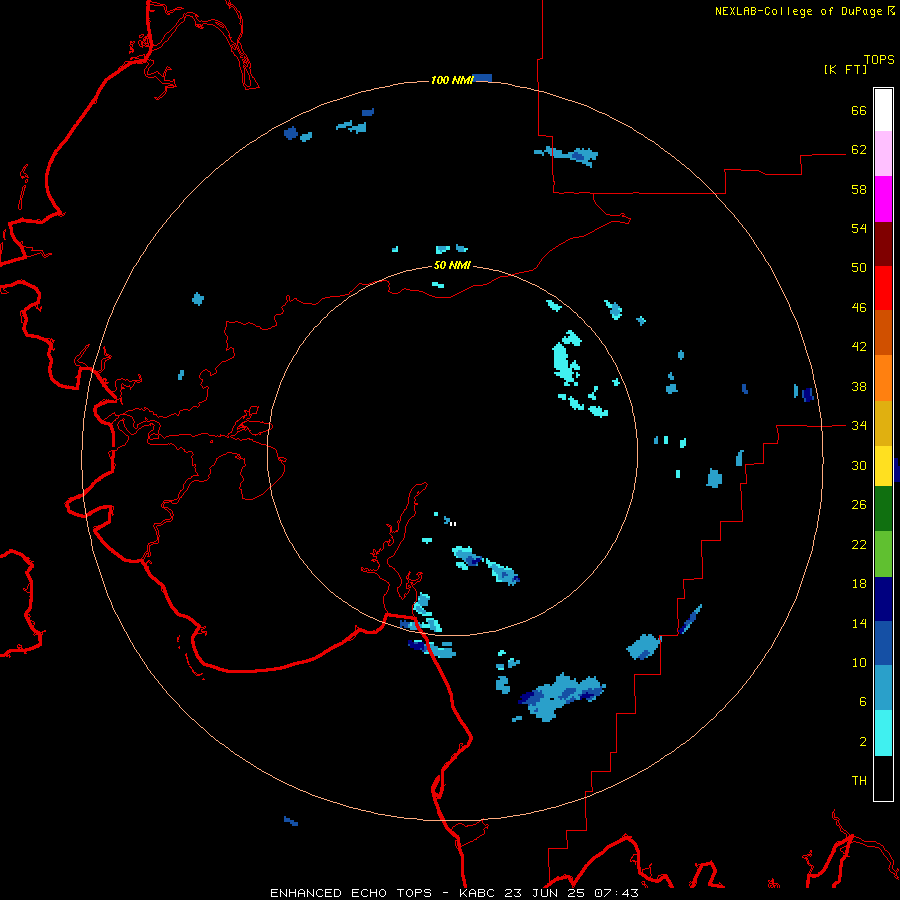The height and width of the screenshot is (900, 900).
Task: Click the '66' scale value
Action: tap(859, 110)
